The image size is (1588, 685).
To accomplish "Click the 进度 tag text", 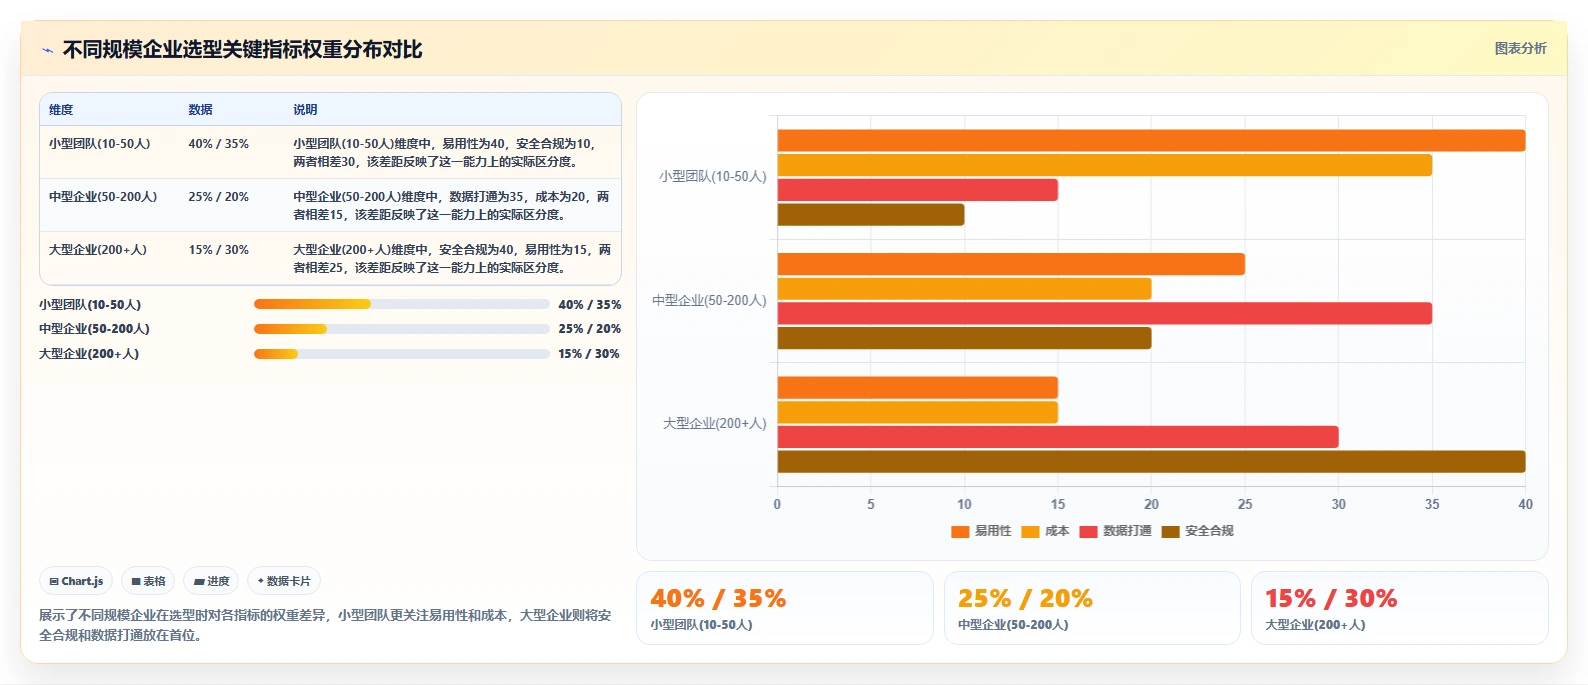I will [x=218, y=581].
